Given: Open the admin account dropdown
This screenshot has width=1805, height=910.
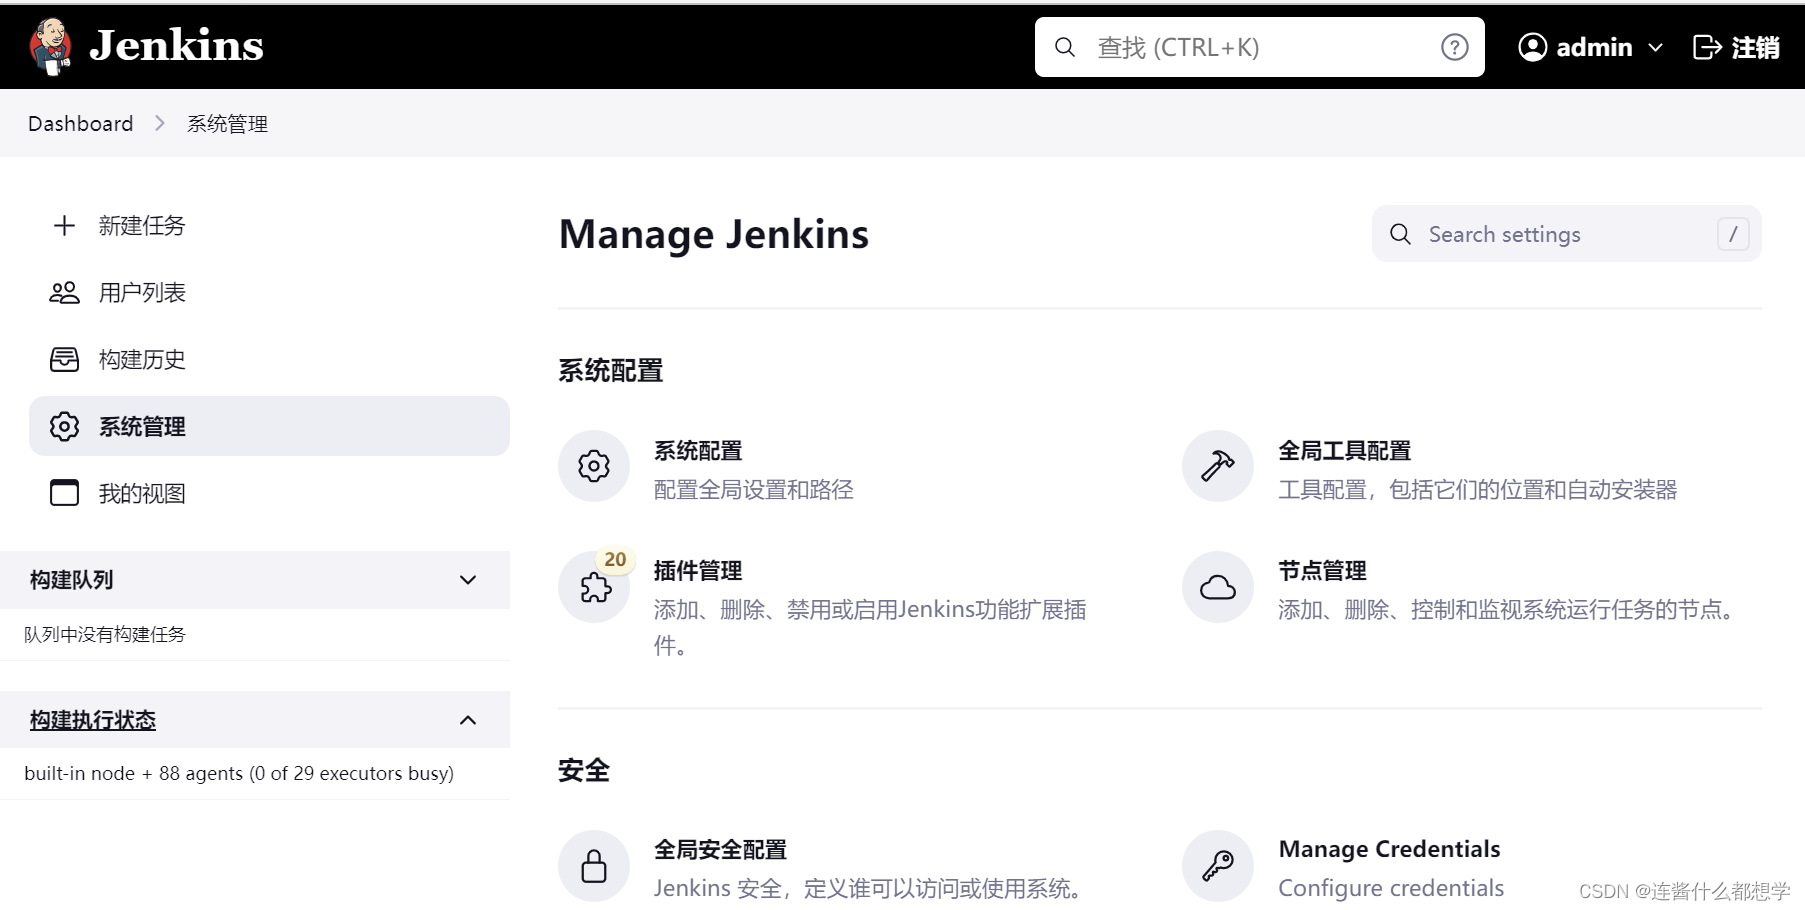Looking at the screenshot, I should (x=1588, y=46).
